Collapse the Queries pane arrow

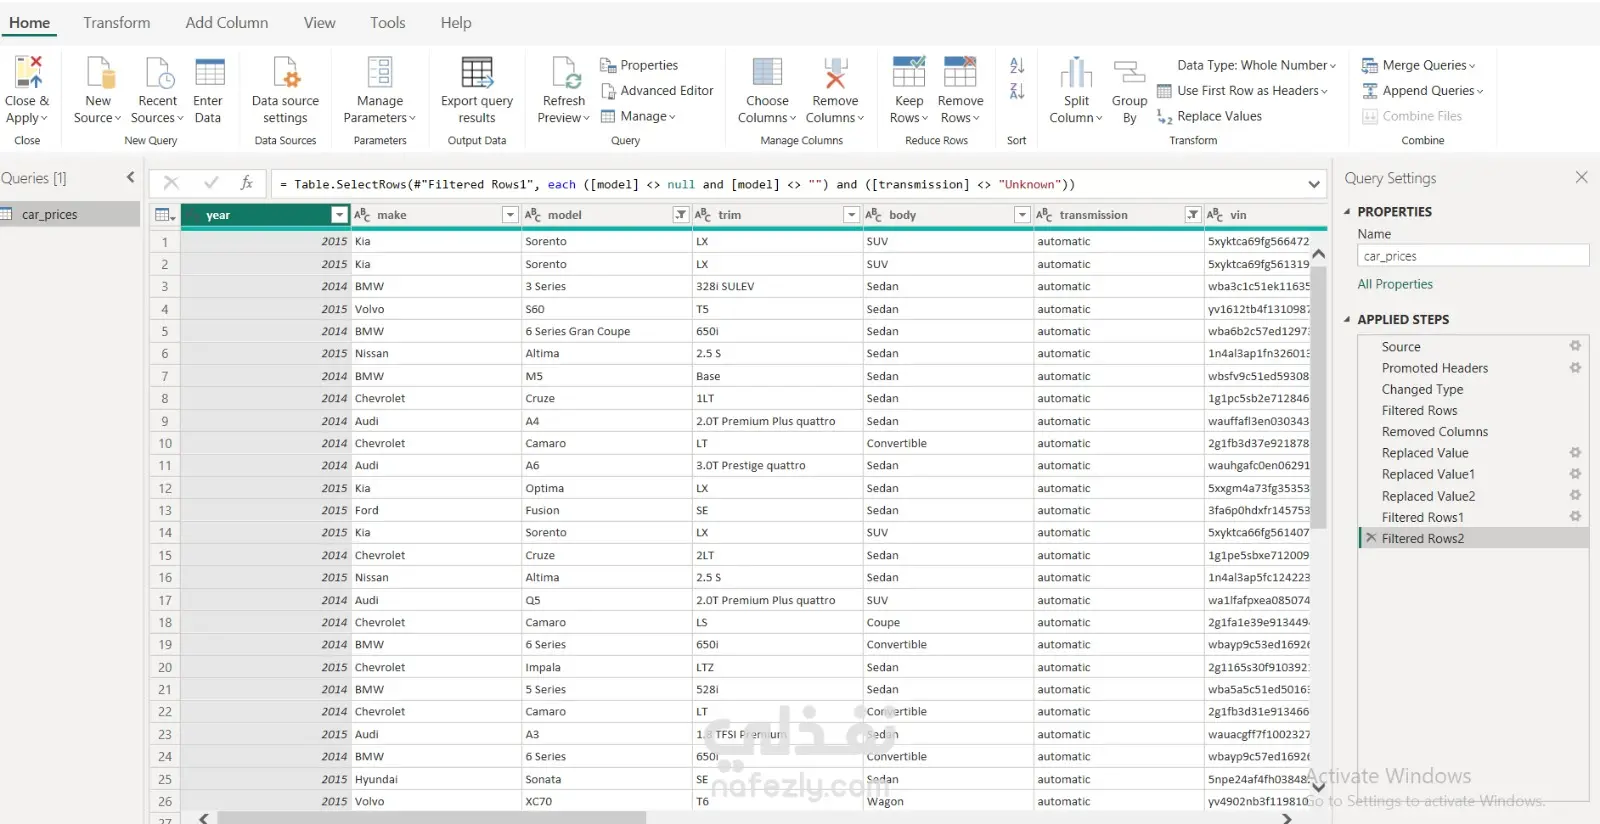coord(130,178)
